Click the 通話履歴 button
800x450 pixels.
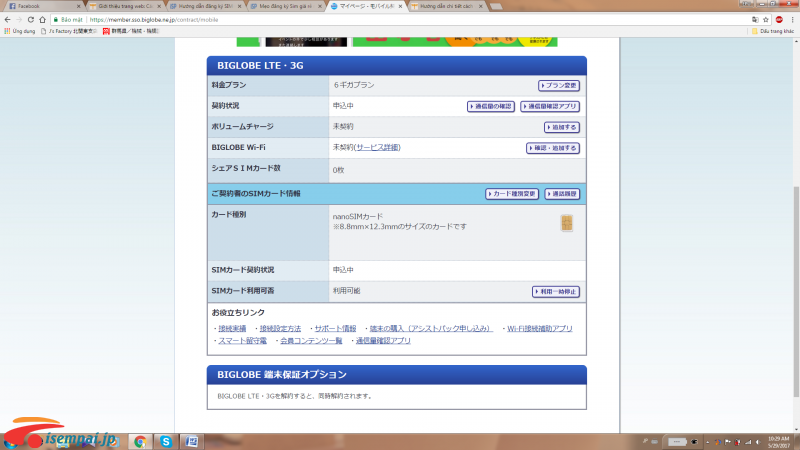point(562,194)
